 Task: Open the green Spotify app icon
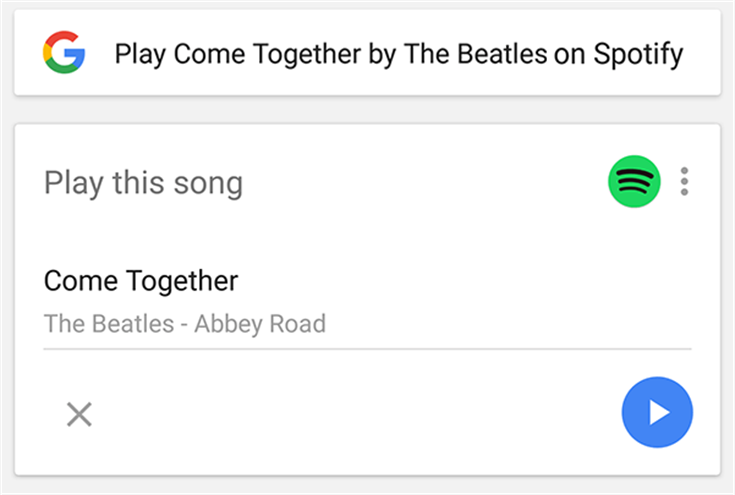pyautogui.click(x=634, y=182)
